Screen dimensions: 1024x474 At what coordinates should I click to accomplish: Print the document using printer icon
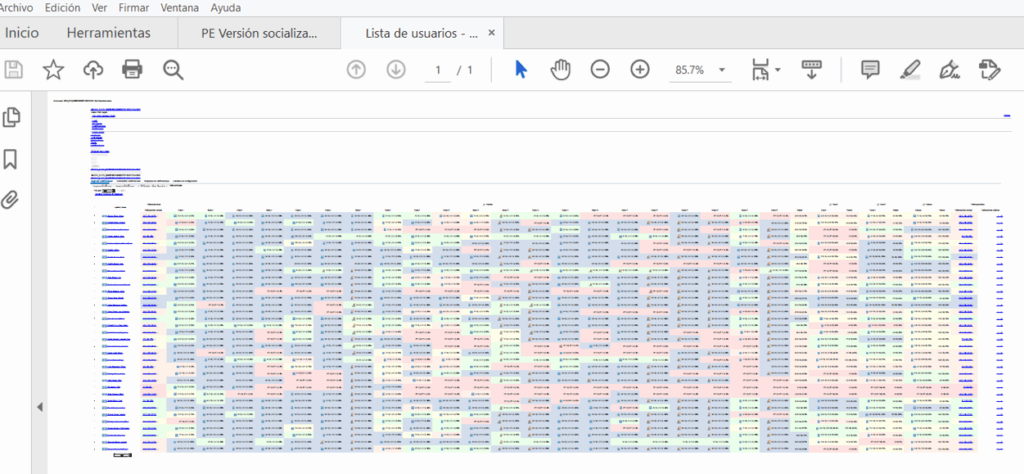[133, 69]
